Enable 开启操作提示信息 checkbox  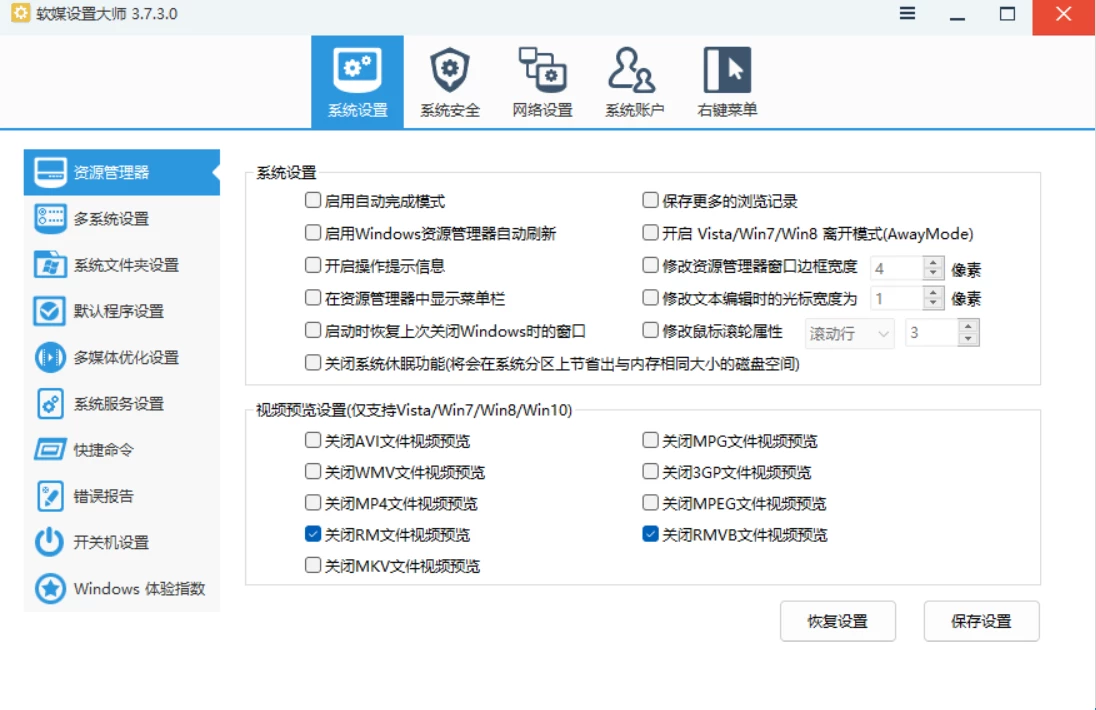click(x=312, y=266)
